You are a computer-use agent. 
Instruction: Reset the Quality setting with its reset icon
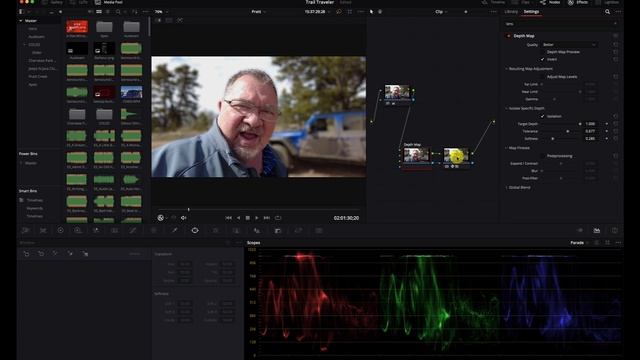pyautogui.click(x=615, y=44)
